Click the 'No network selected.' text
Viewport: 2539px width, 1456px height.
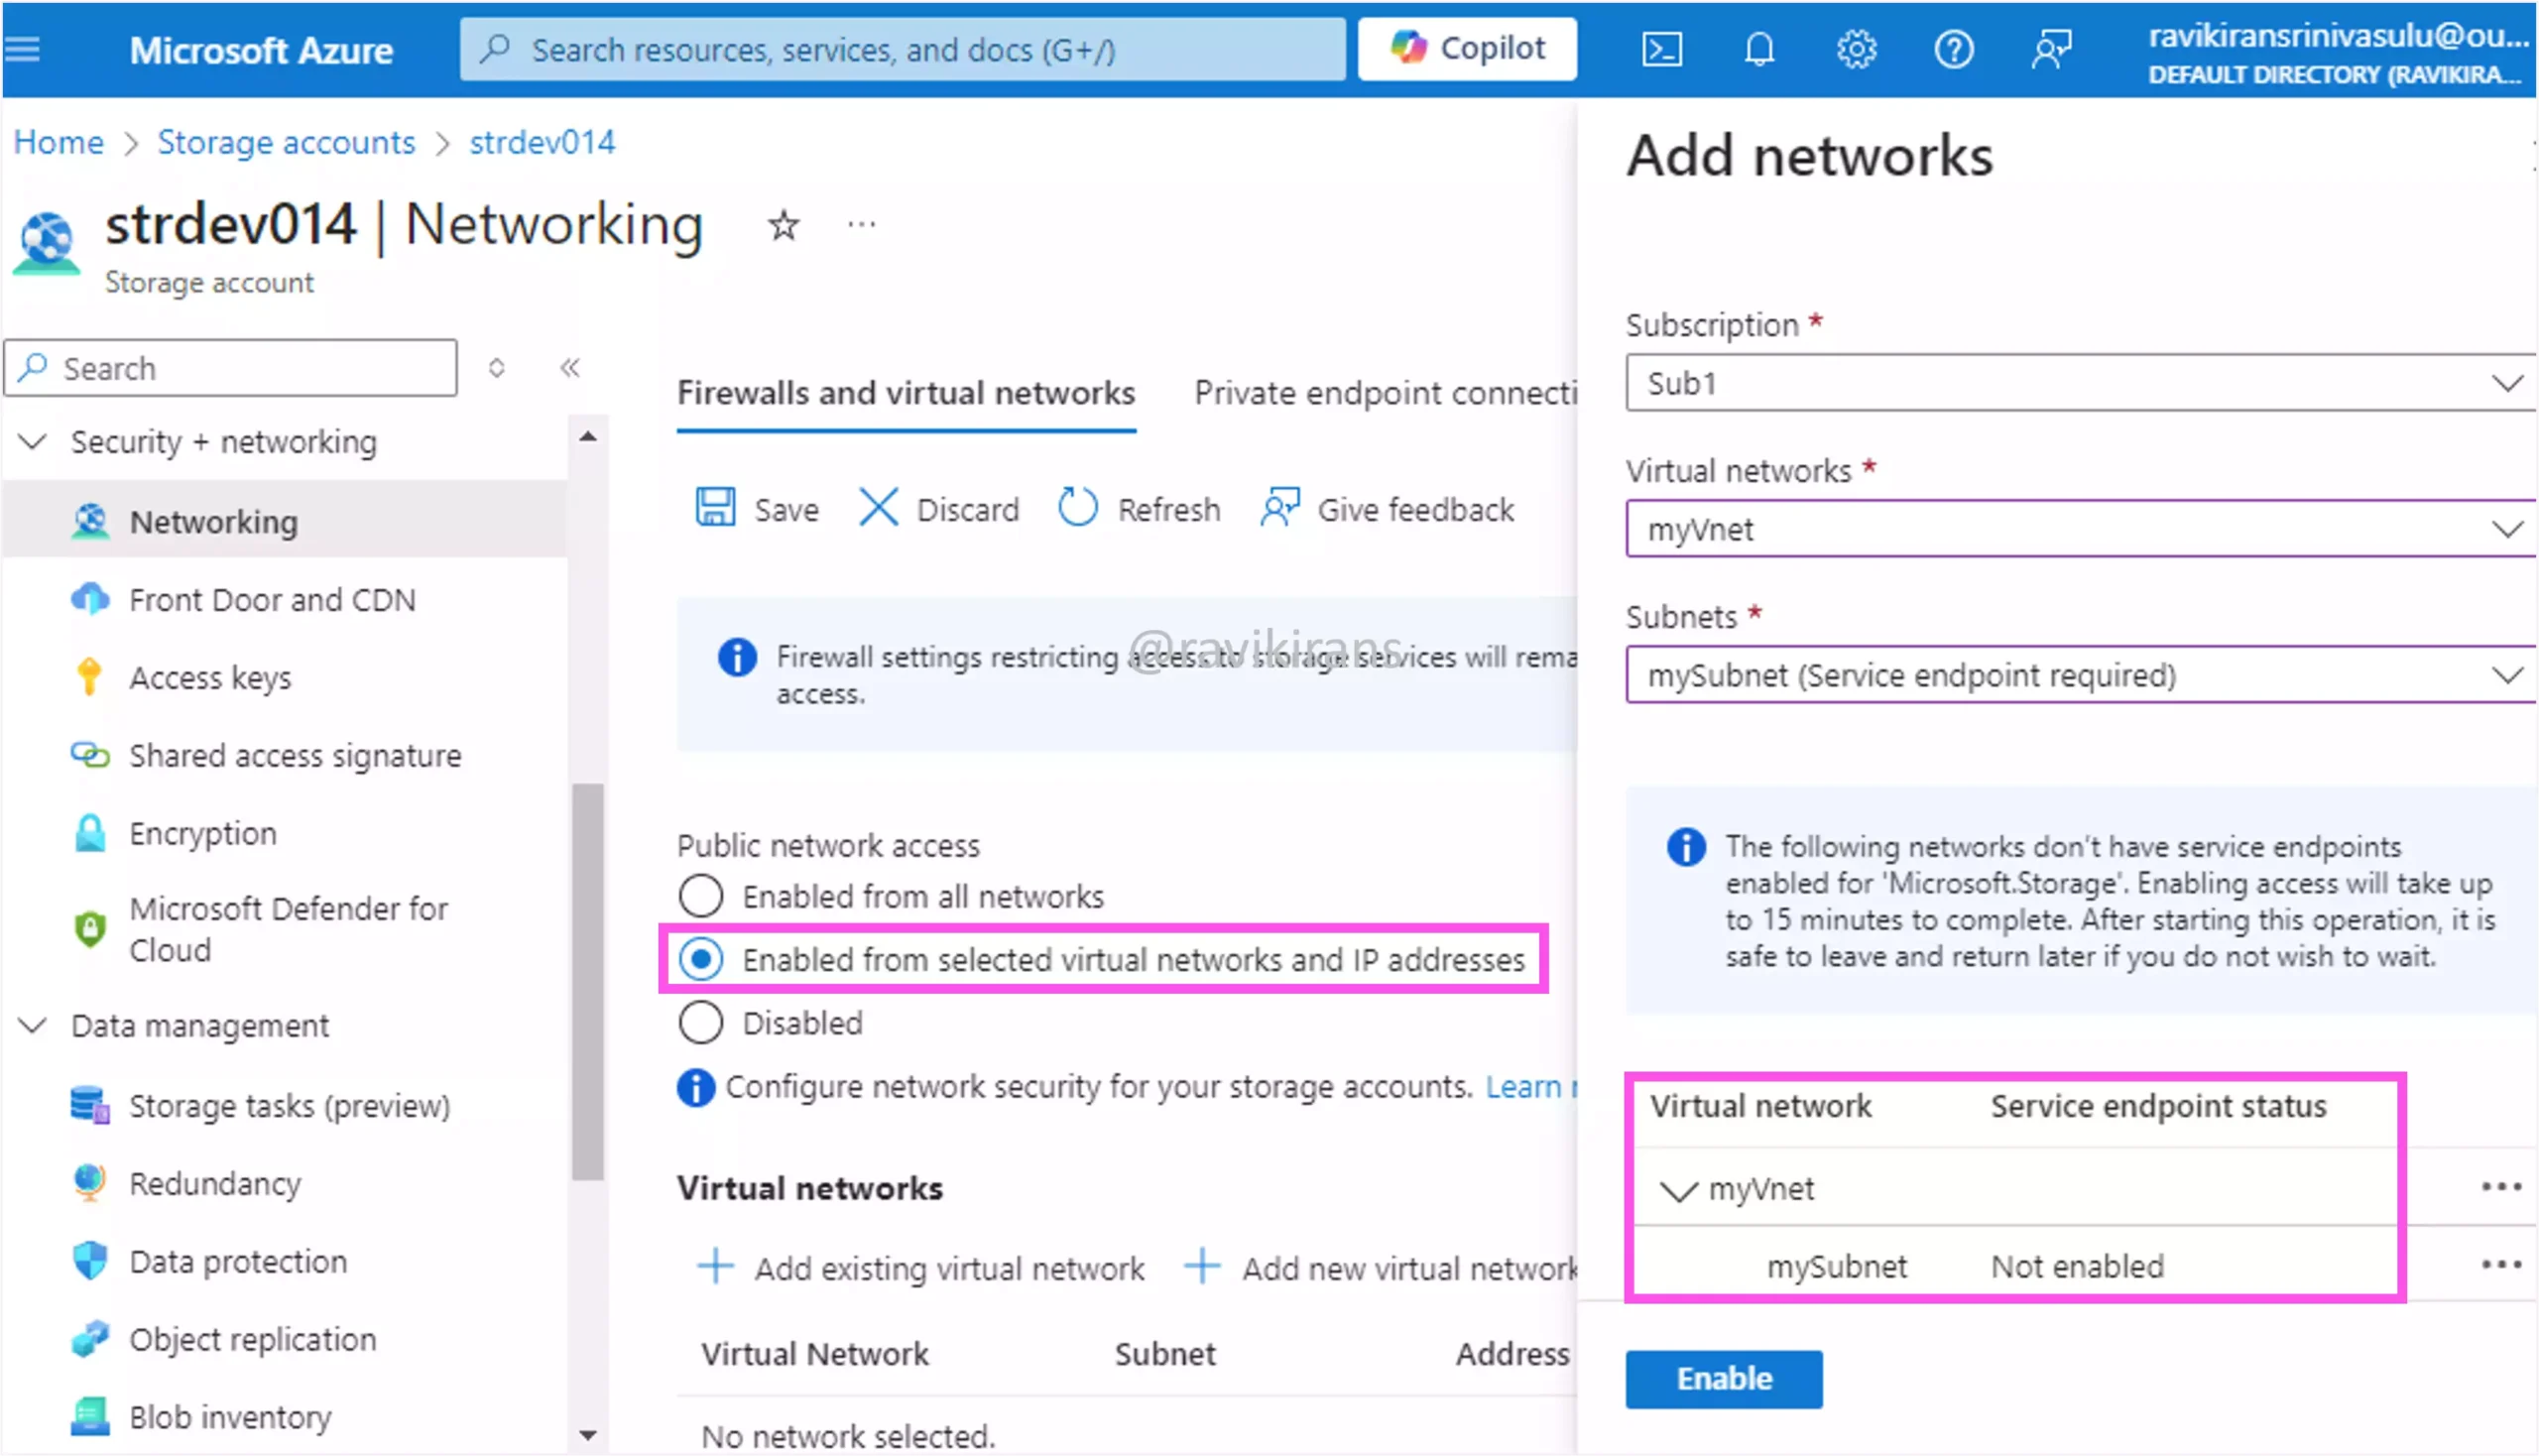pos(848,1436)
